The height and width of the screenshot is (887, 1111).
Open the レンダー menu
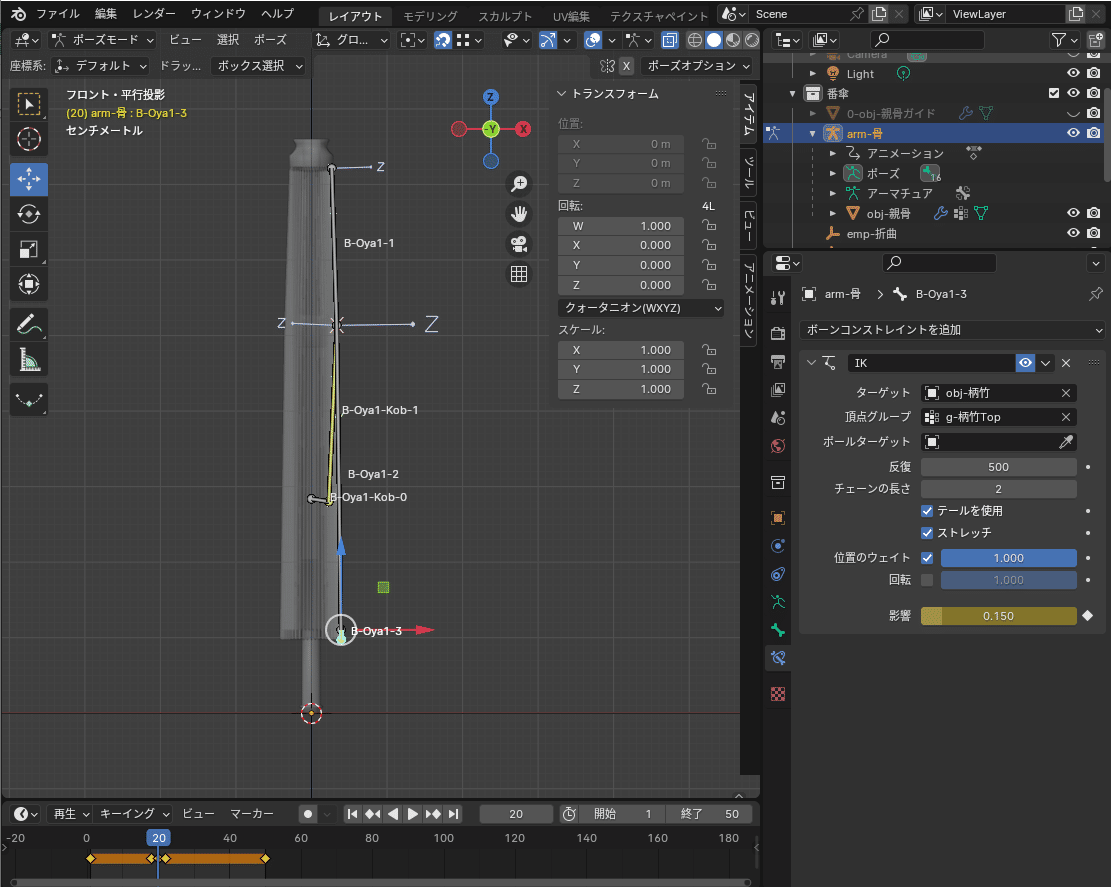pyautogui.click(x=153, y=14)
